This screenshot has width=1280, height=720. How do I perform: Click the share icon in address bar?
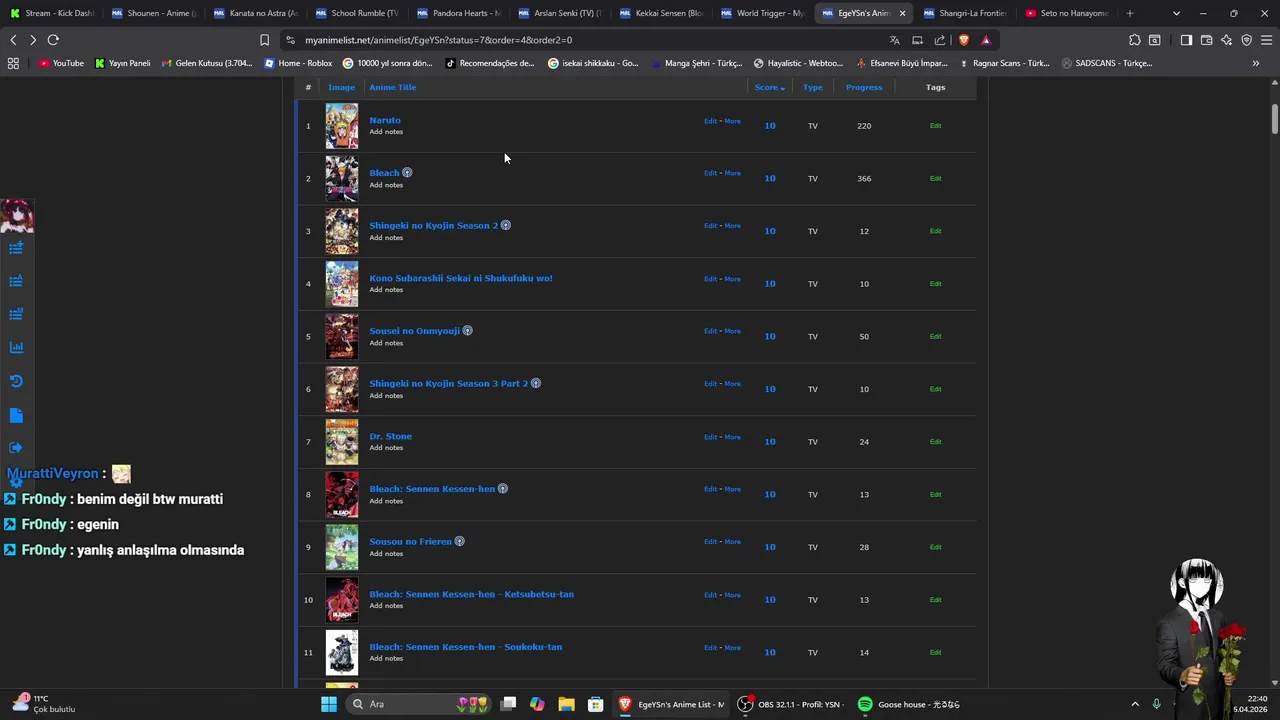940,40
